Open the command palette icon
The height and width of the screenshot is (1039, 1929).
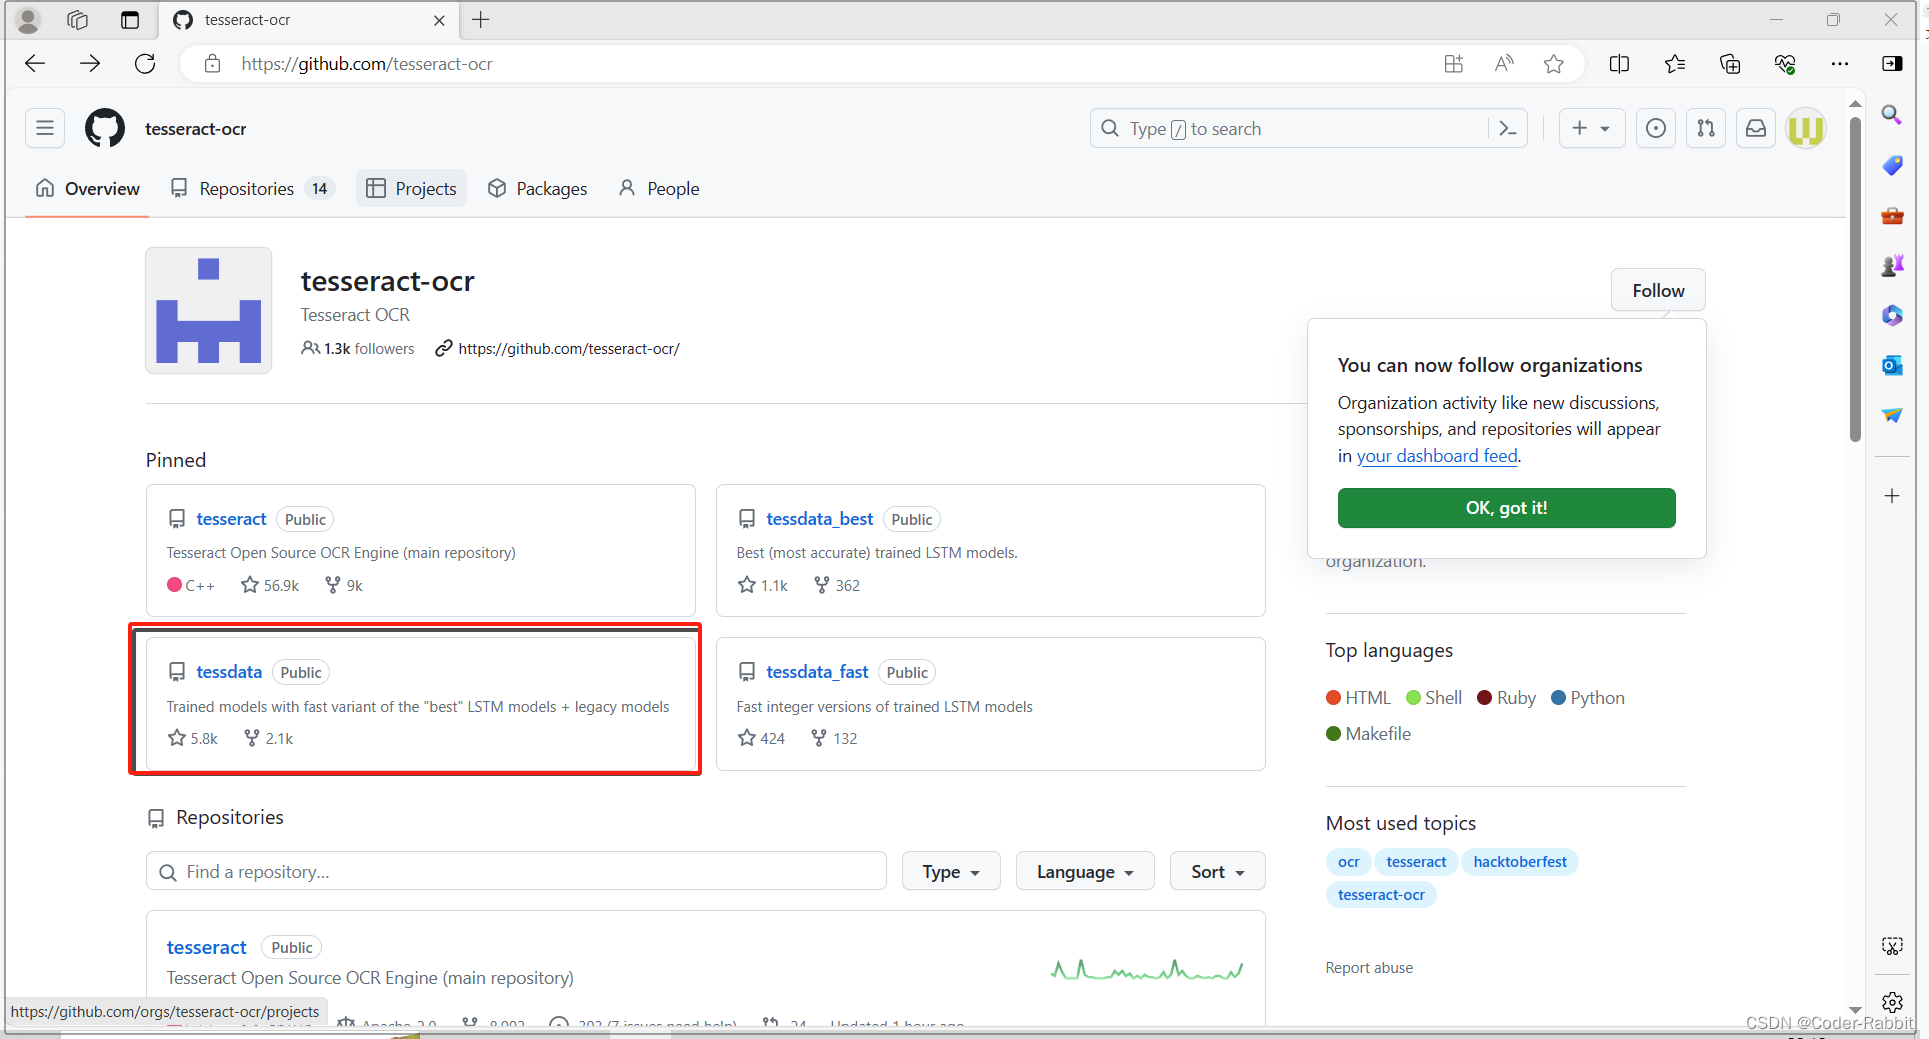pos(1508,128)
